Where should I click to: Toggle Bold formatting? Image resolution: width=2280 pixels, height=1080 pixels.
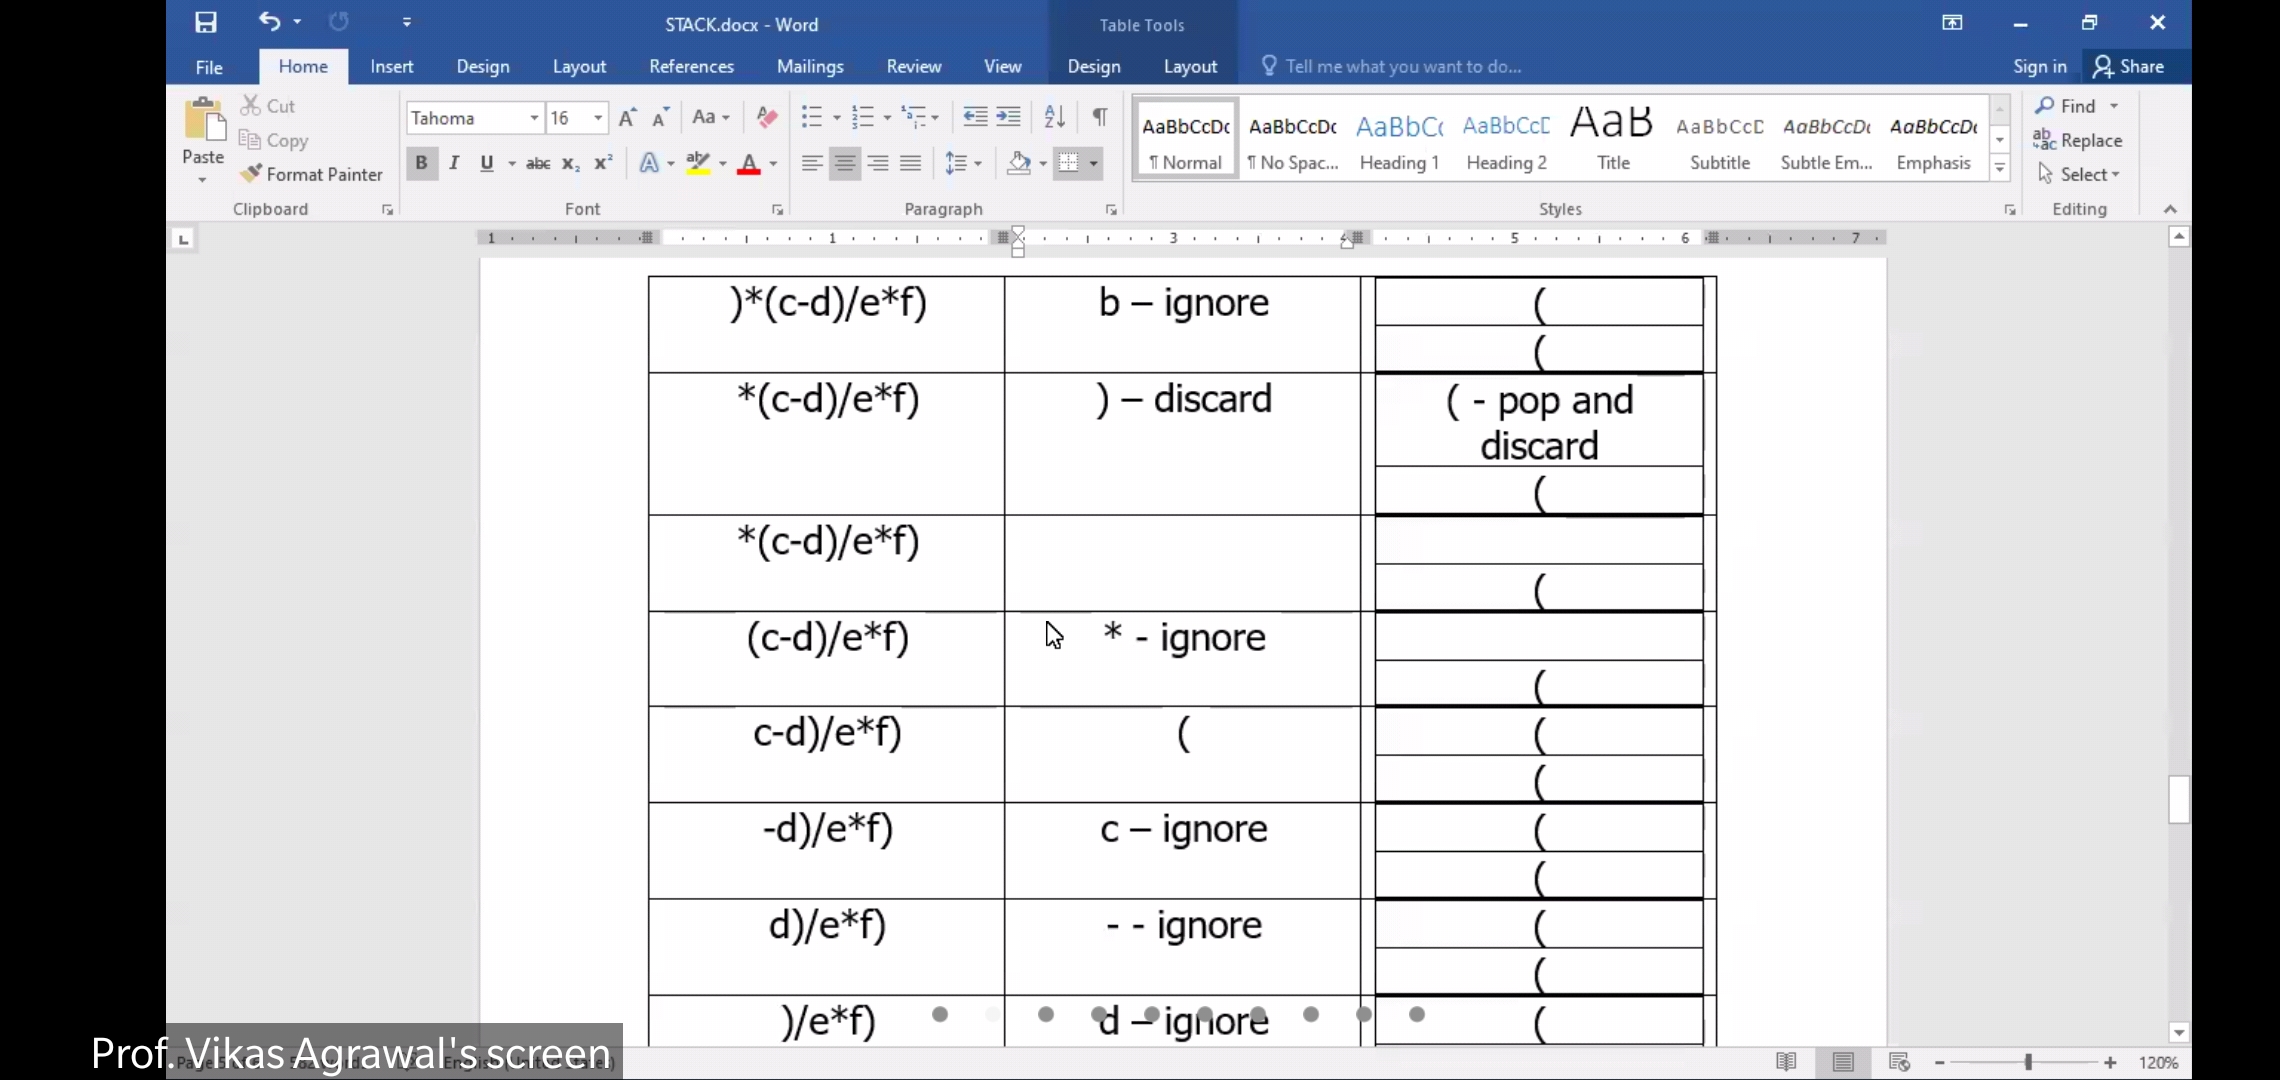421,163
